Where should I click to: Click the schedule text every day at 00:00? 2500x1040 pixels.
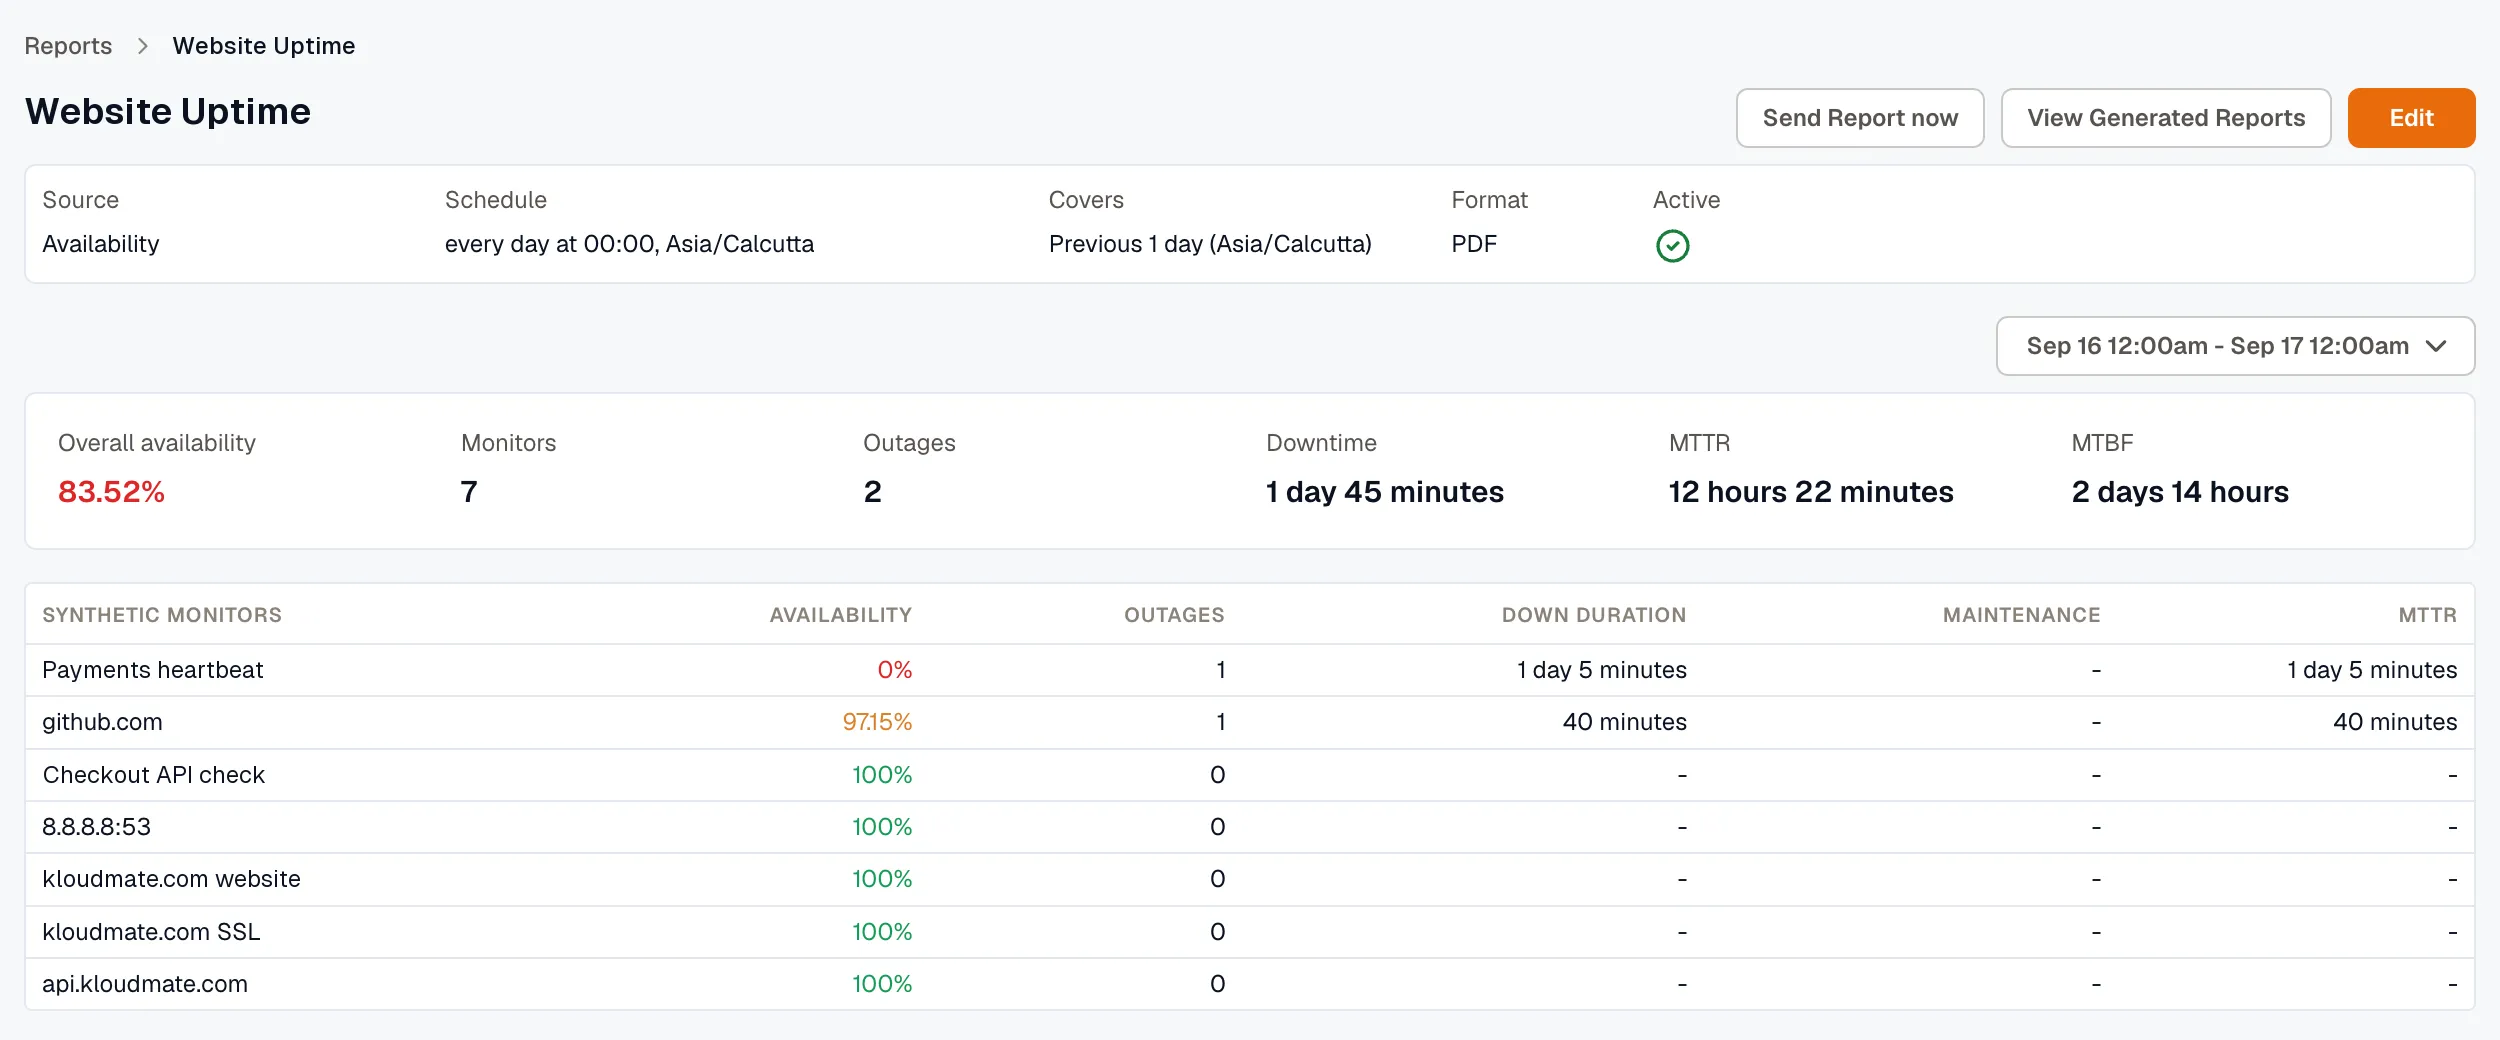click(x=630, y=244)
